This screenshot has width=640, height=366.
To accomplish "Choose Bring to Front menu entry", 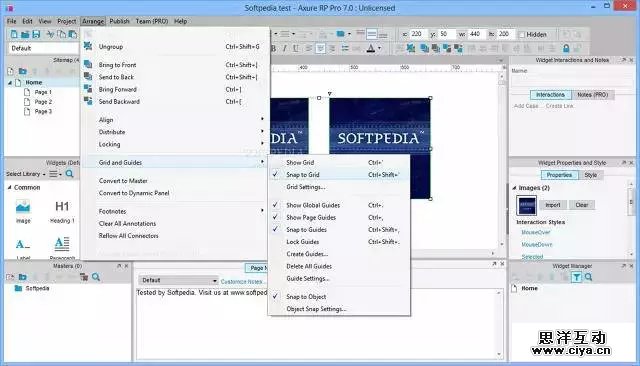I will pos(176,65).
